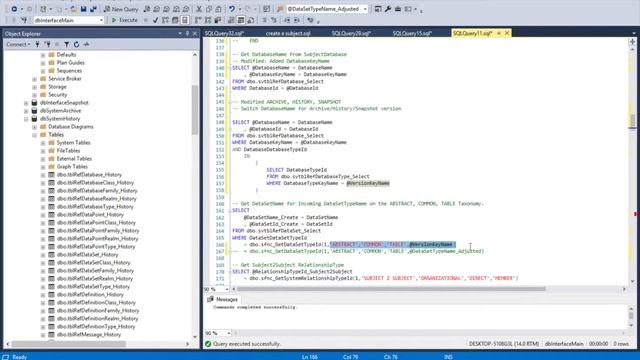Click the New Query button

coord(121,9)
